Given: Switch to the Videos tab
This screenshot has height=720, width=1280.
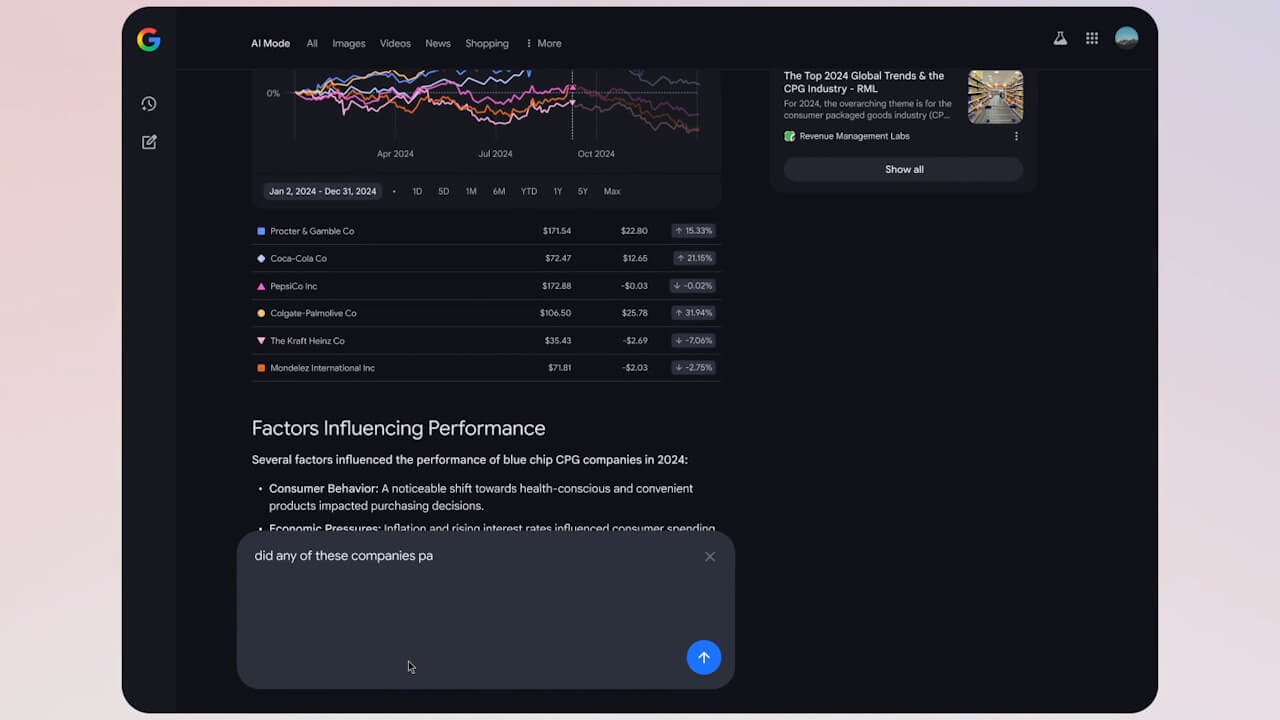Looking at the screenshot, I should point(395,44).
